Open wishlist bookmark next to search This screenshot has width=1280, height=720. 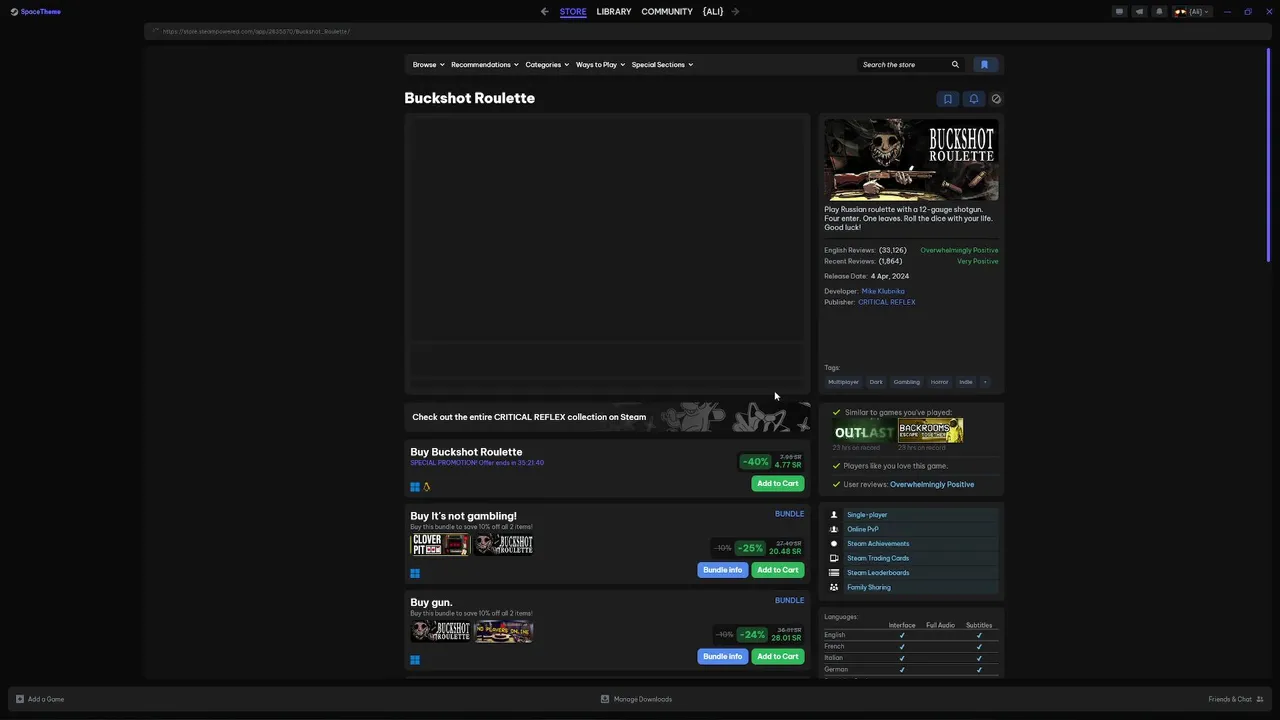(x=984, y=65)
